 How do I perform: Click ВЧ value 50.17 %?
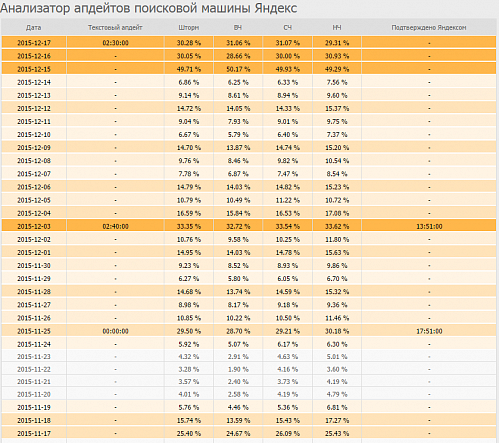coord(238,69)
